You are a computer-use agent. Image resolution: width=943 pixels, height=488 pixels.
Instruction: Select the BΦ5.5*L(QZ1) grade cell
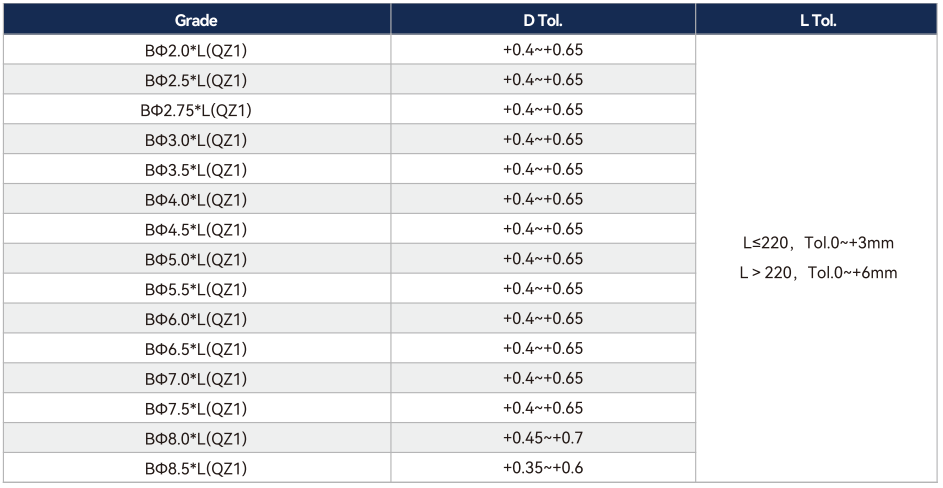197,289
